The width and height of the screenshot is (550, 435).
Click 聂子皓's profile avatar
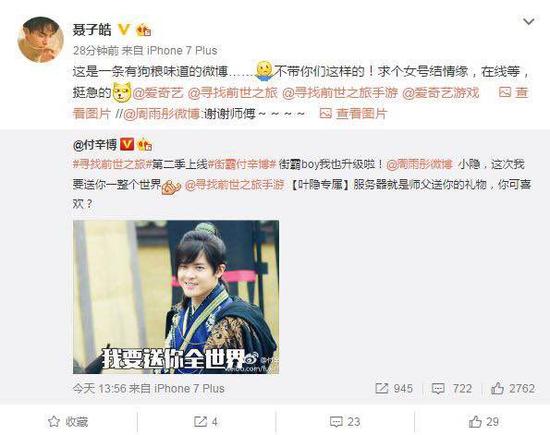[x=40, y=39]
